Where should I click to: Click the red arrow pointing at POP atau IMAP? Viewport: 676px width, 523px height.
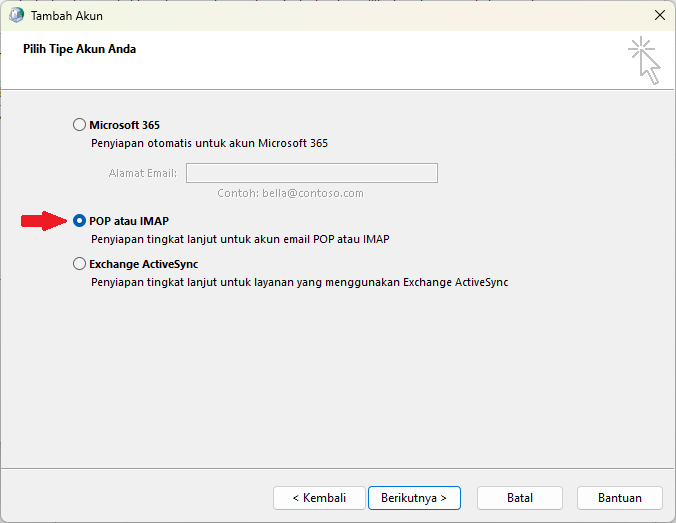coord(44,221)
